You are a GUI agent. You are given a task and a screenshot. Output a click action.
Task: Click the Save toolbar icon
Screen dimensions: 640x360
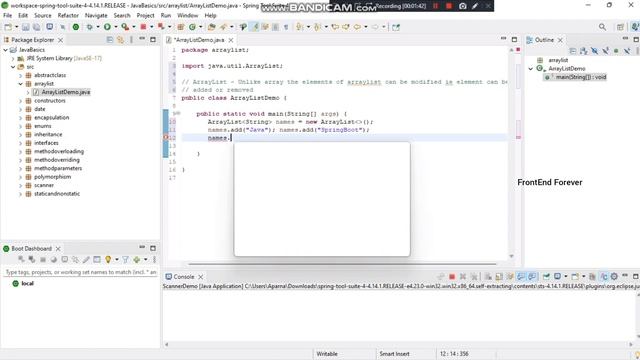[x=26, y=27]
